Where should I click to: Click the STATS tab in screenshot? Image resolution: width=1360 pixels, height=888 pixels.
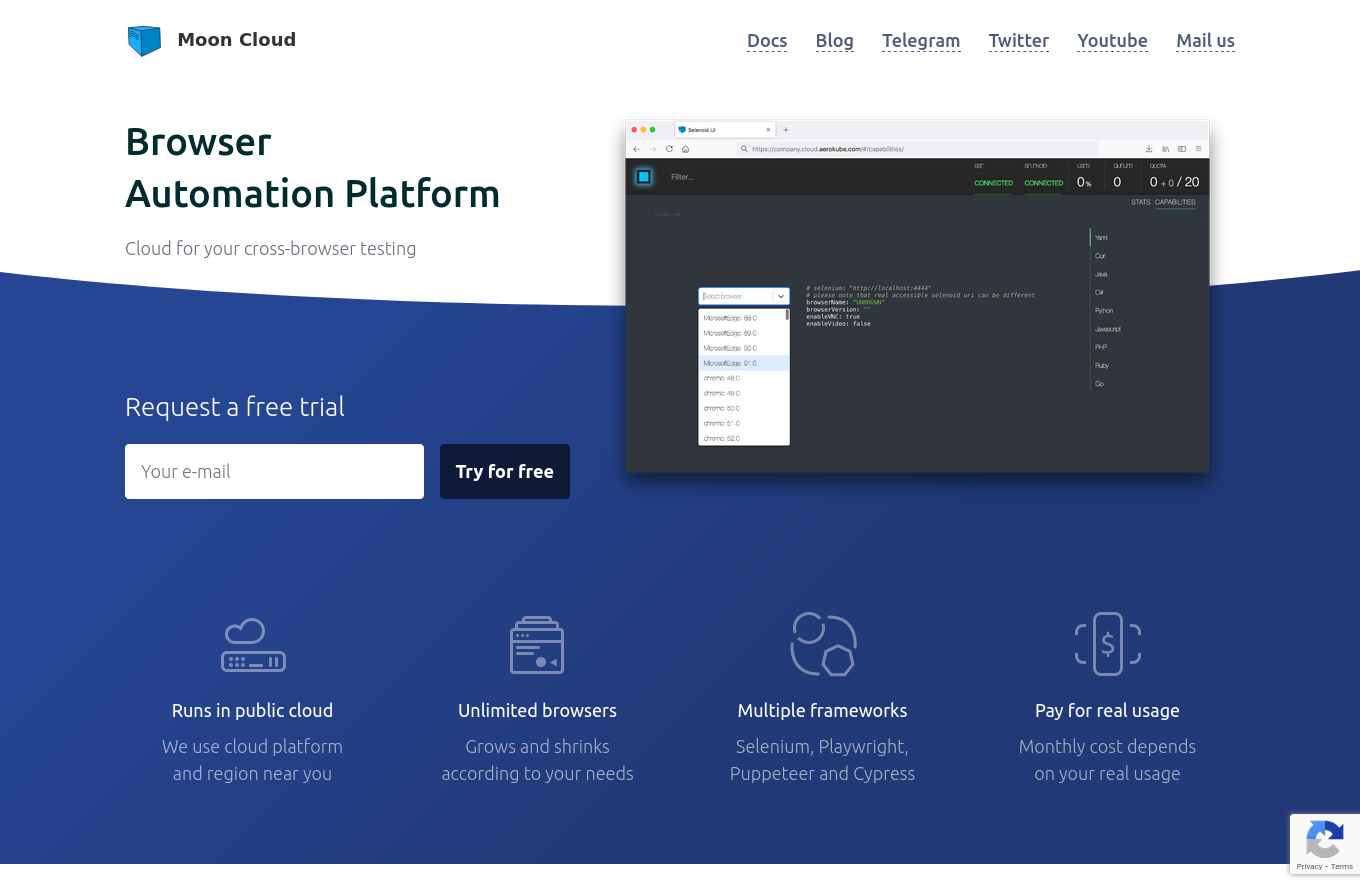pos(1141,202)
